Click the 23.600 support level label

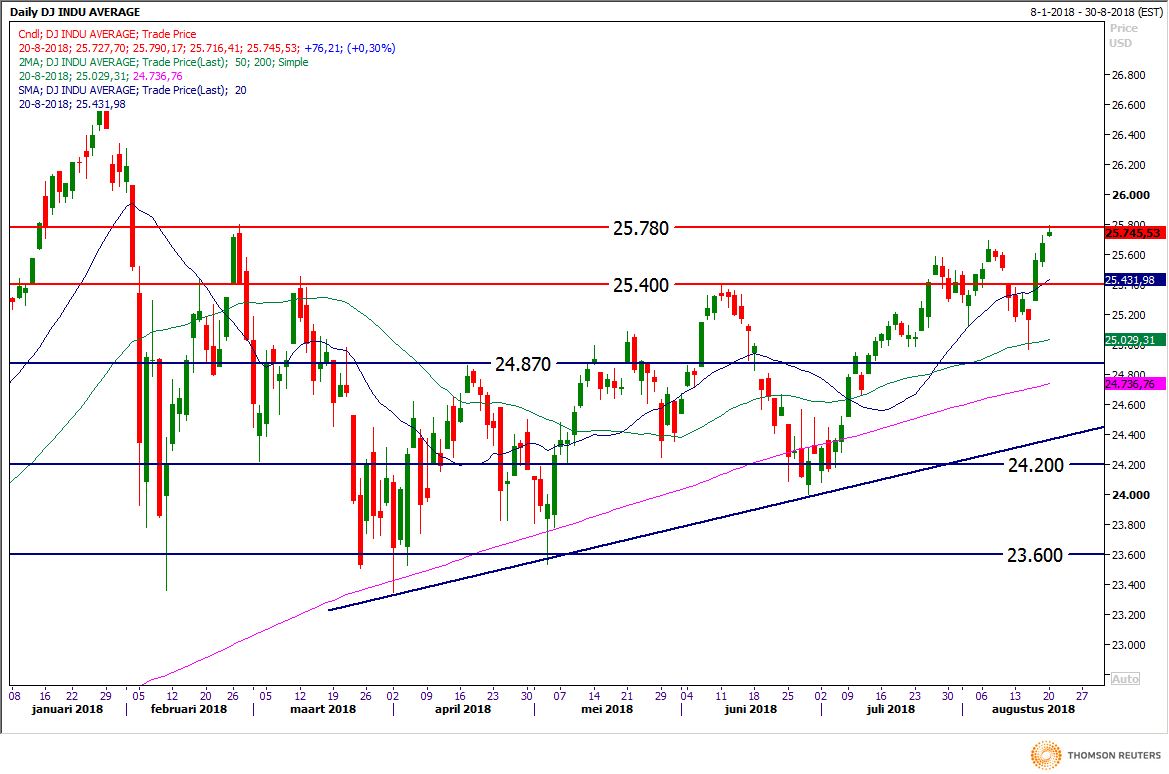coord(1034,555)
